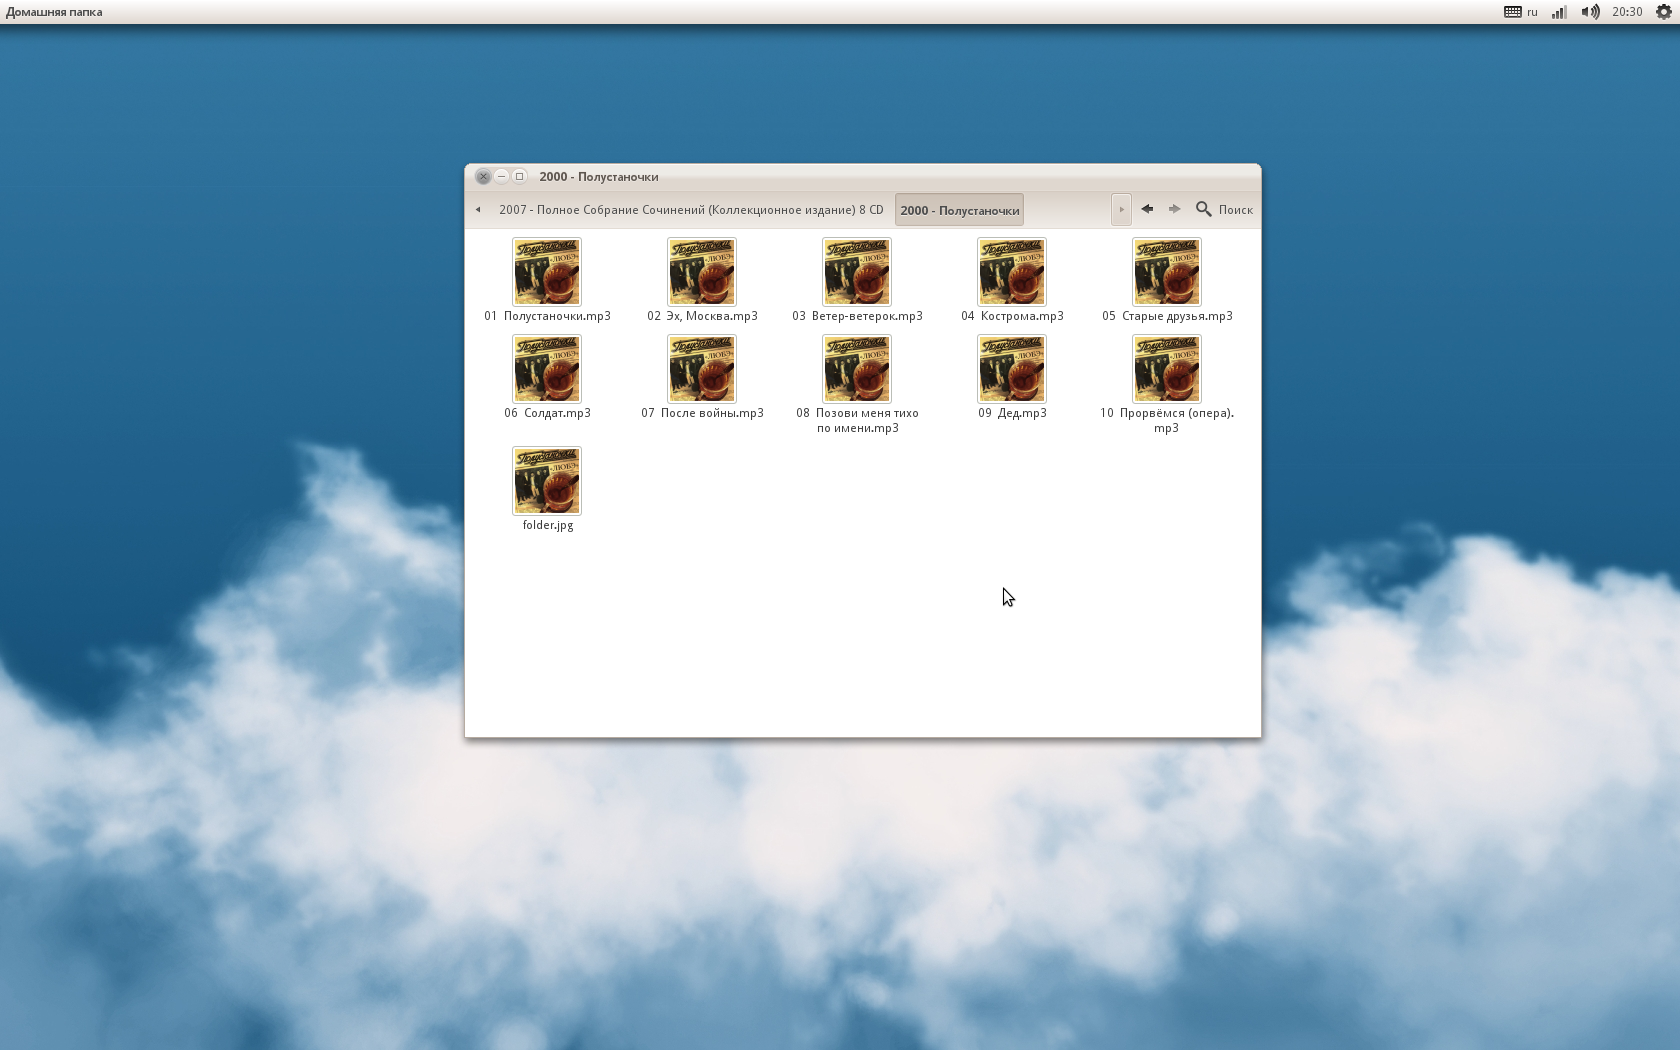The image size is (1680, 1050).
Task: Go to the 2007 - Полное Собрание Сочинений folder
Action: point(690,210)
